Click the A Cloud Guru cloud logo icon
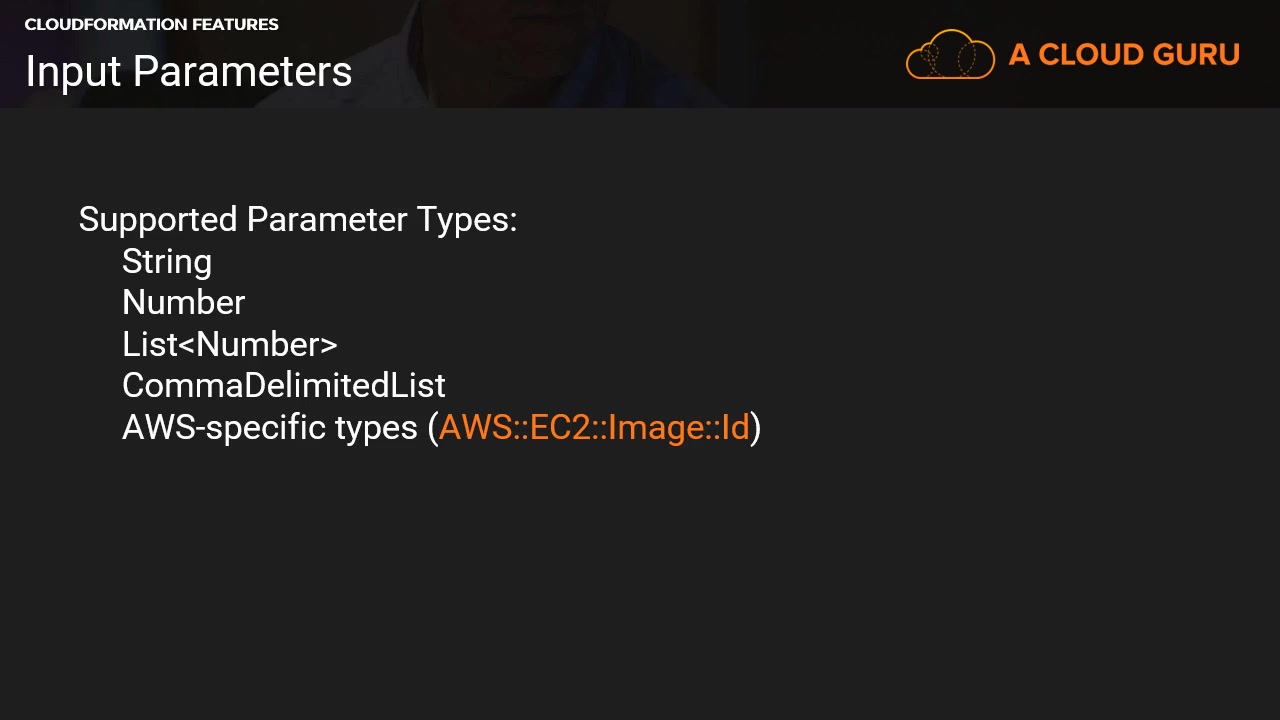This screenshot has width=1280, height=720. click(950, 54)
